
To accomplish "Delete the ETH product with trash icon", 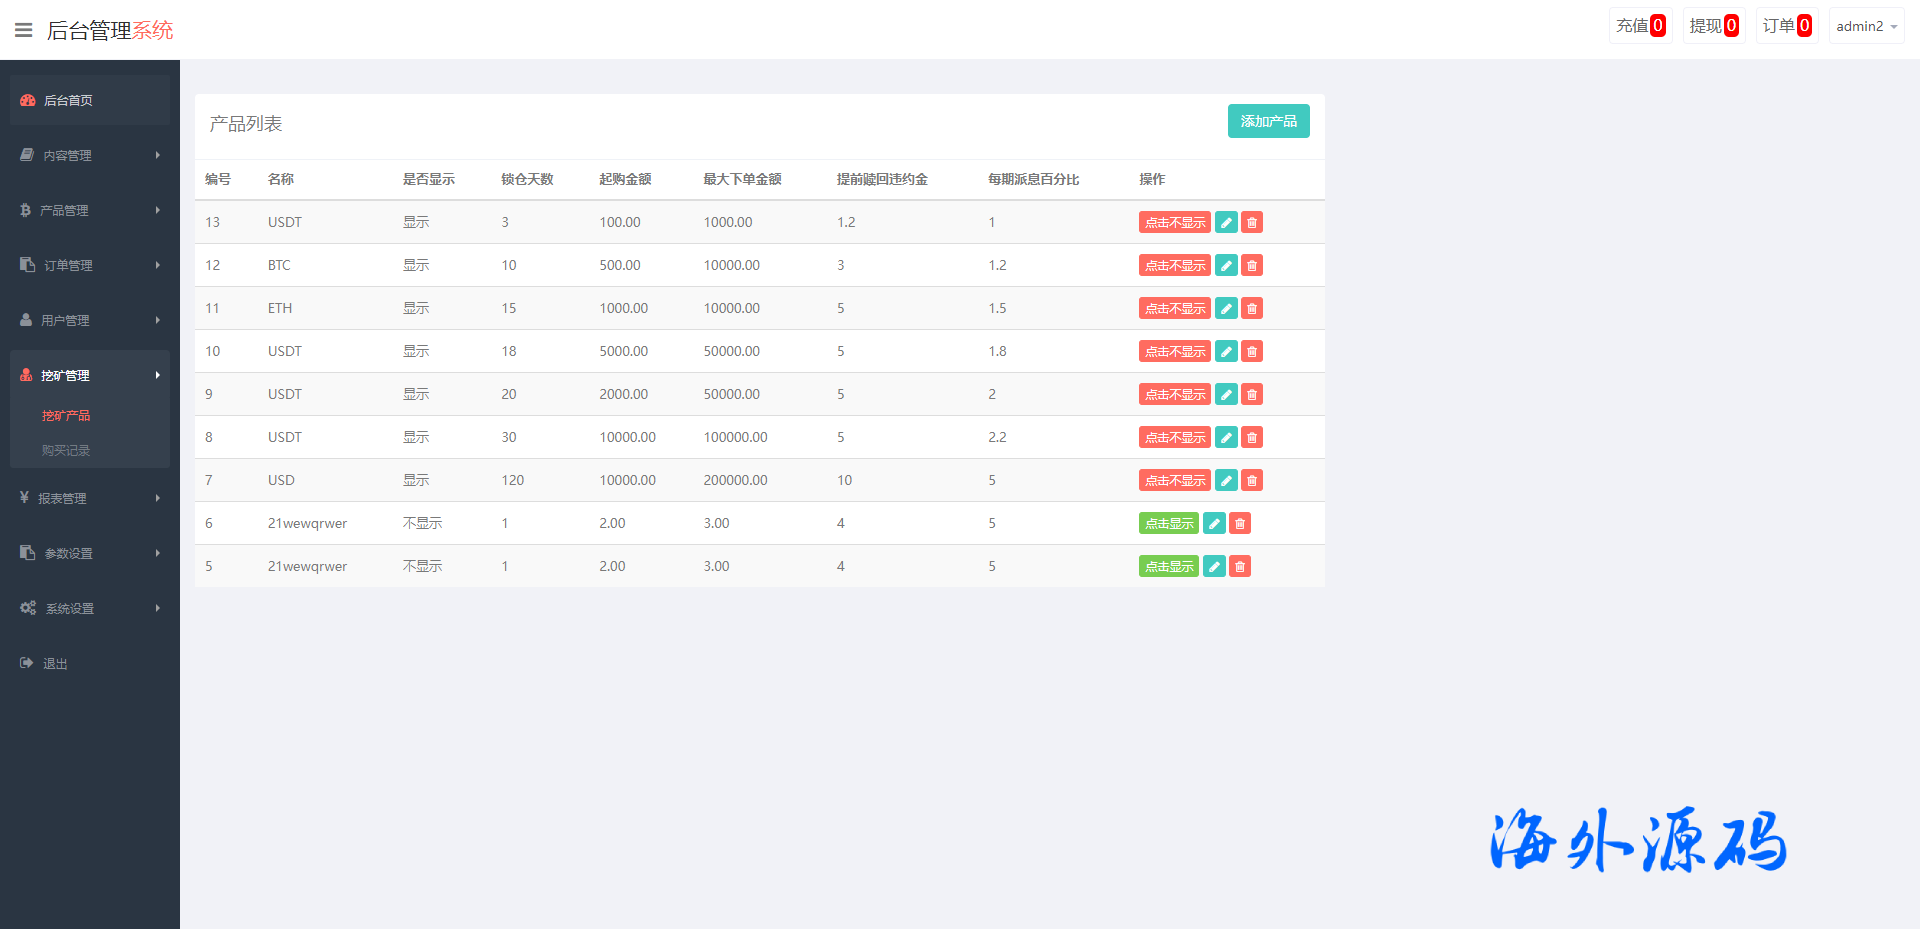I will (1252, 308).
